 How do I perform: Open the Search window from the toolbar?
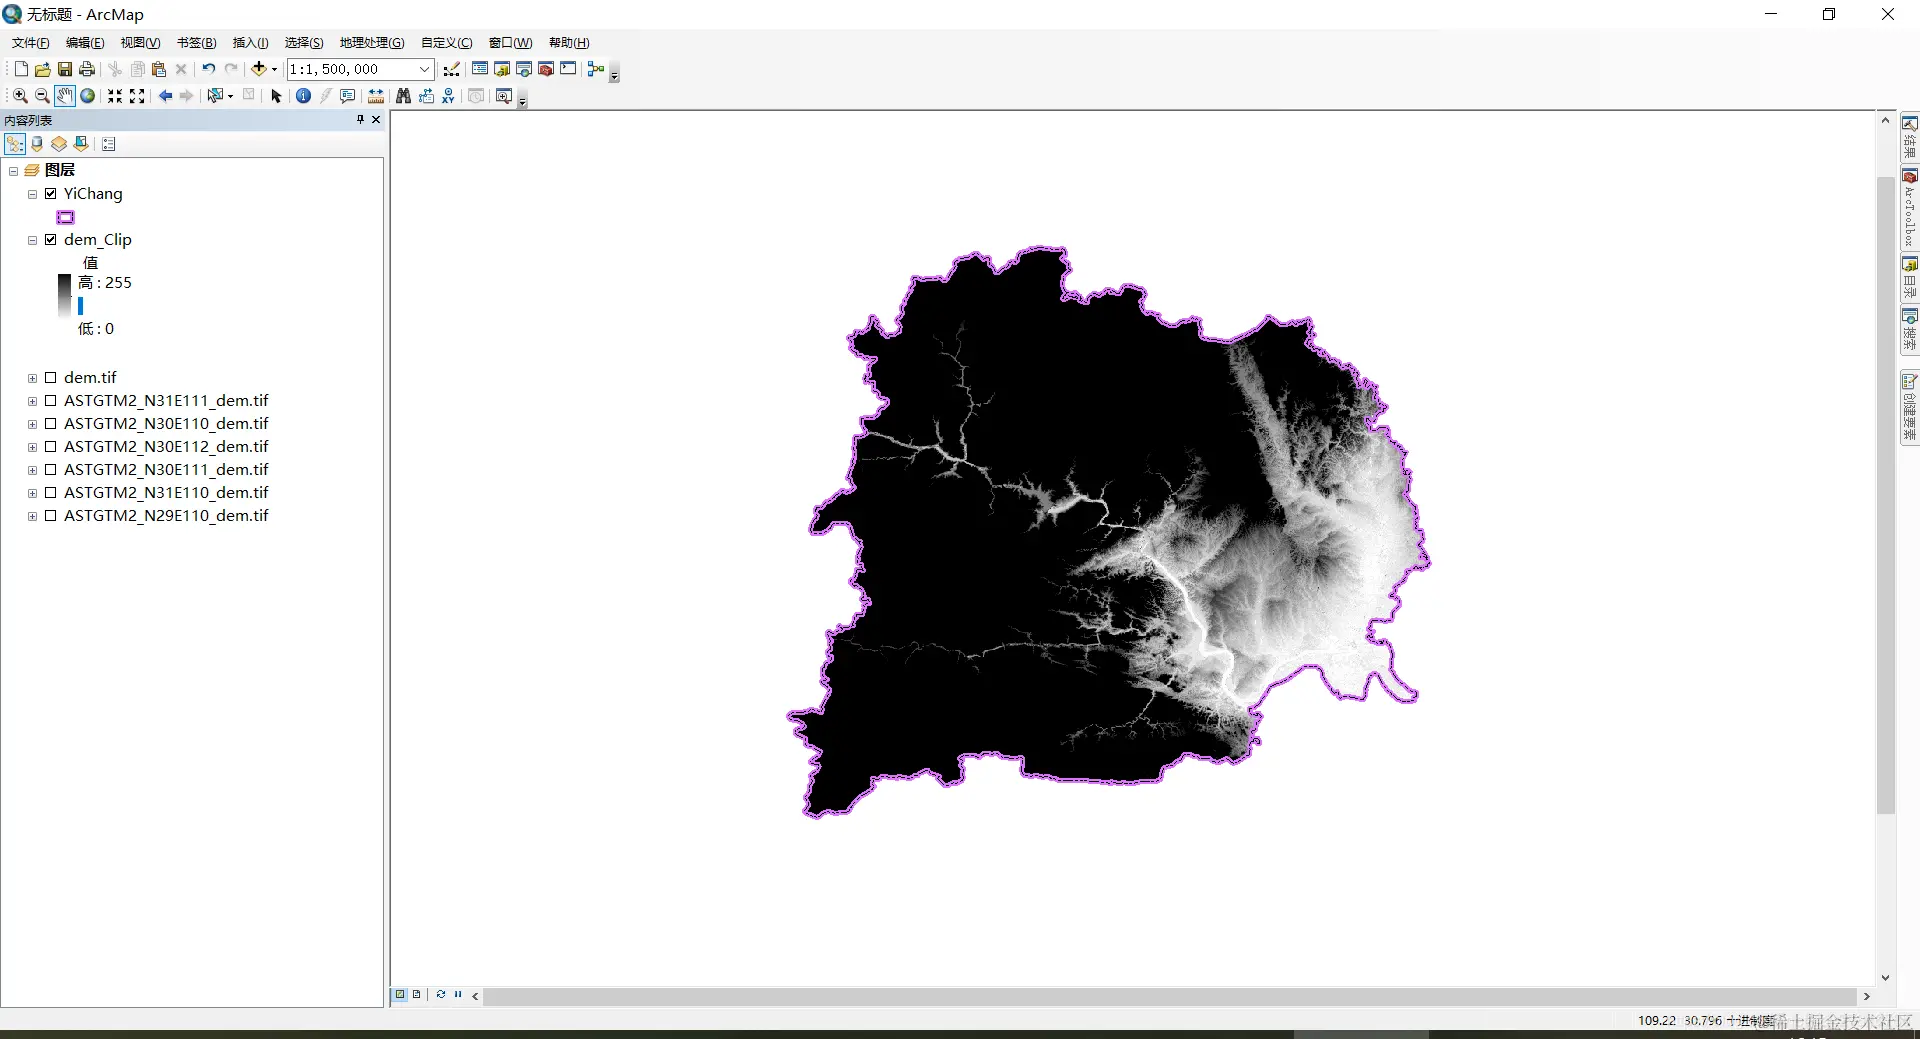coord(524,69)
